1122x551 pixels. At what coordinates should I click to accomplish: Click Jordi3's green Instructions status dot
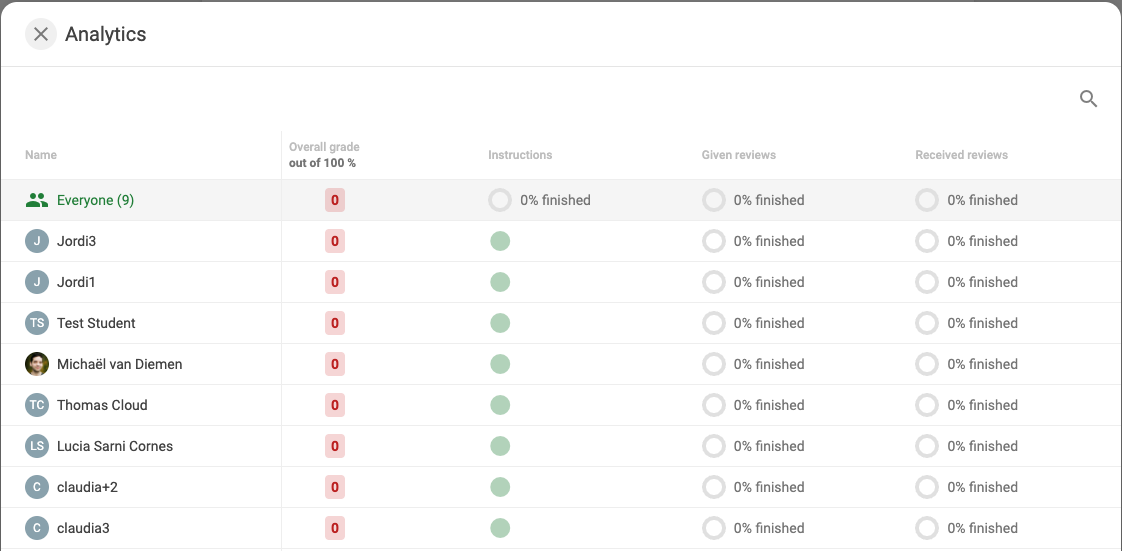click(x=500, y=241)
